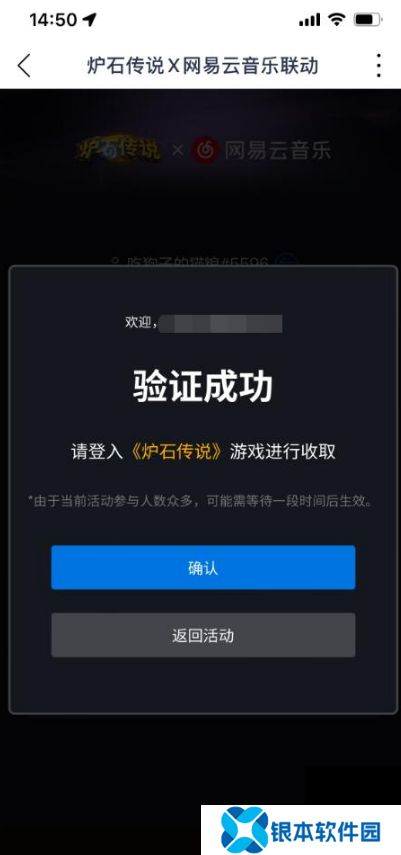Tap the blurred username after 欢迎
401x855 pixels.
(221, 323)
